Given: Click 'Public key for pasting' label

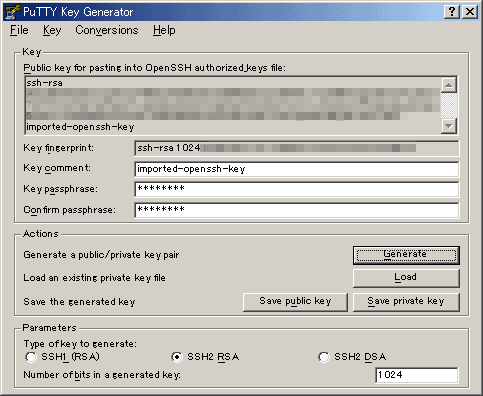Looking at the screenshot, I should click(x=154, y=68).
